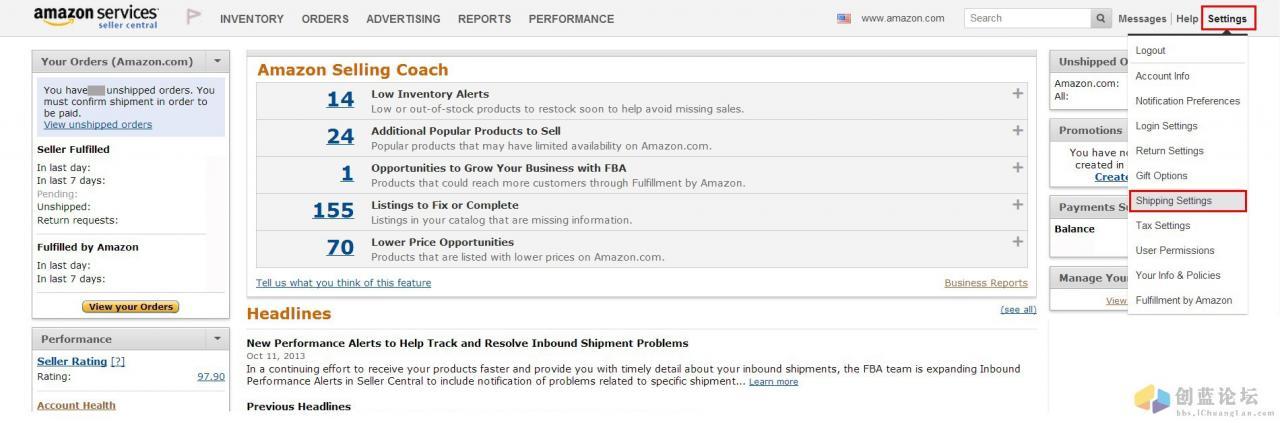Open the INVENTORY navigation menu
This screenshot has height=423, width=1280.
(252, 19)
